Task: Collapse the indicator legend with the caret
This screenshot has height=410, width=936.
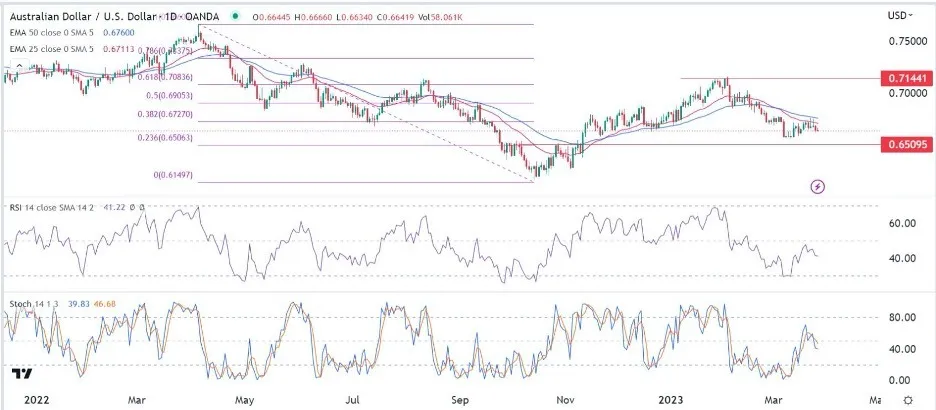Action: point(18,65)
